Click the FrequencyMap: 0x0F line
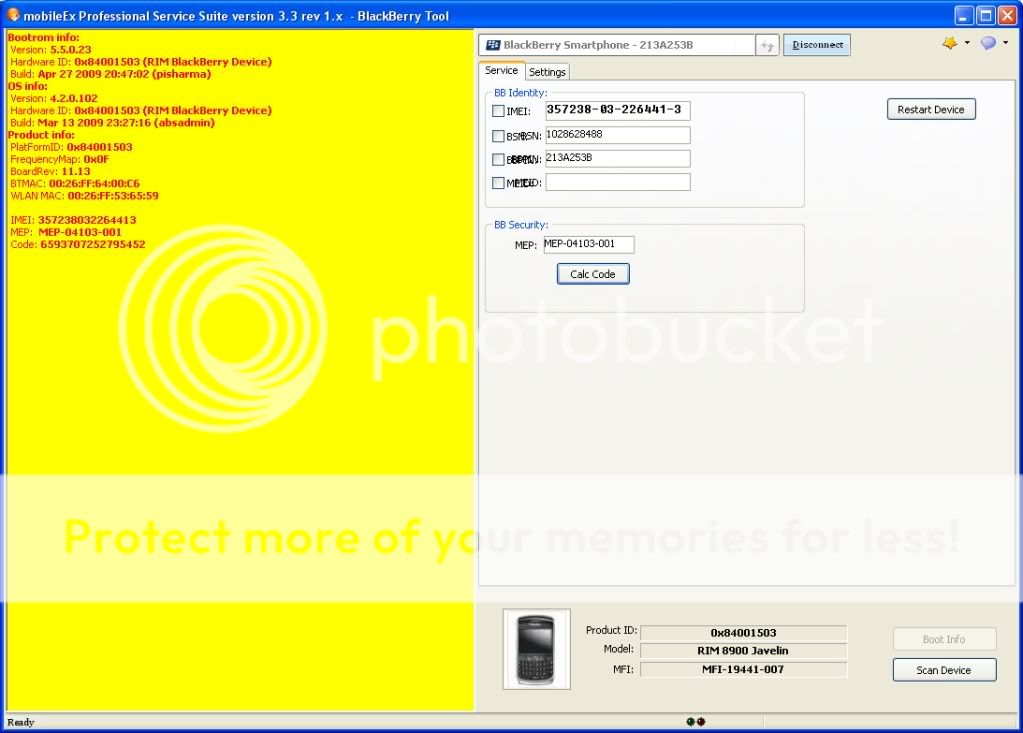Viewport: 1023px width, 733px height. tap(59, 159)
